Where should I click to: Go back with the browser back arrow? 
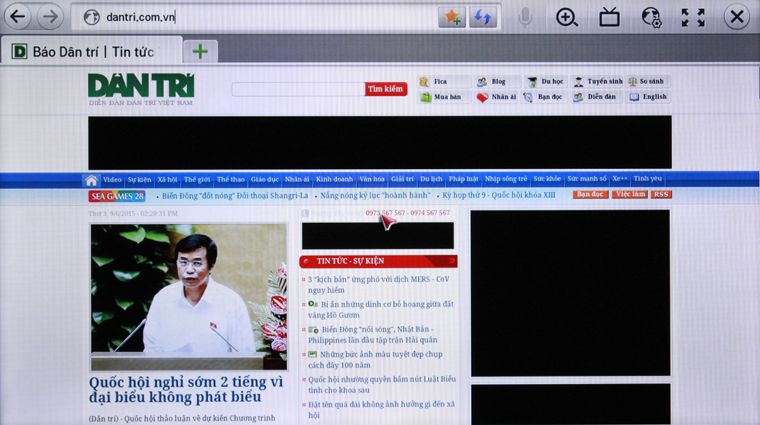[x=18, y=17]
